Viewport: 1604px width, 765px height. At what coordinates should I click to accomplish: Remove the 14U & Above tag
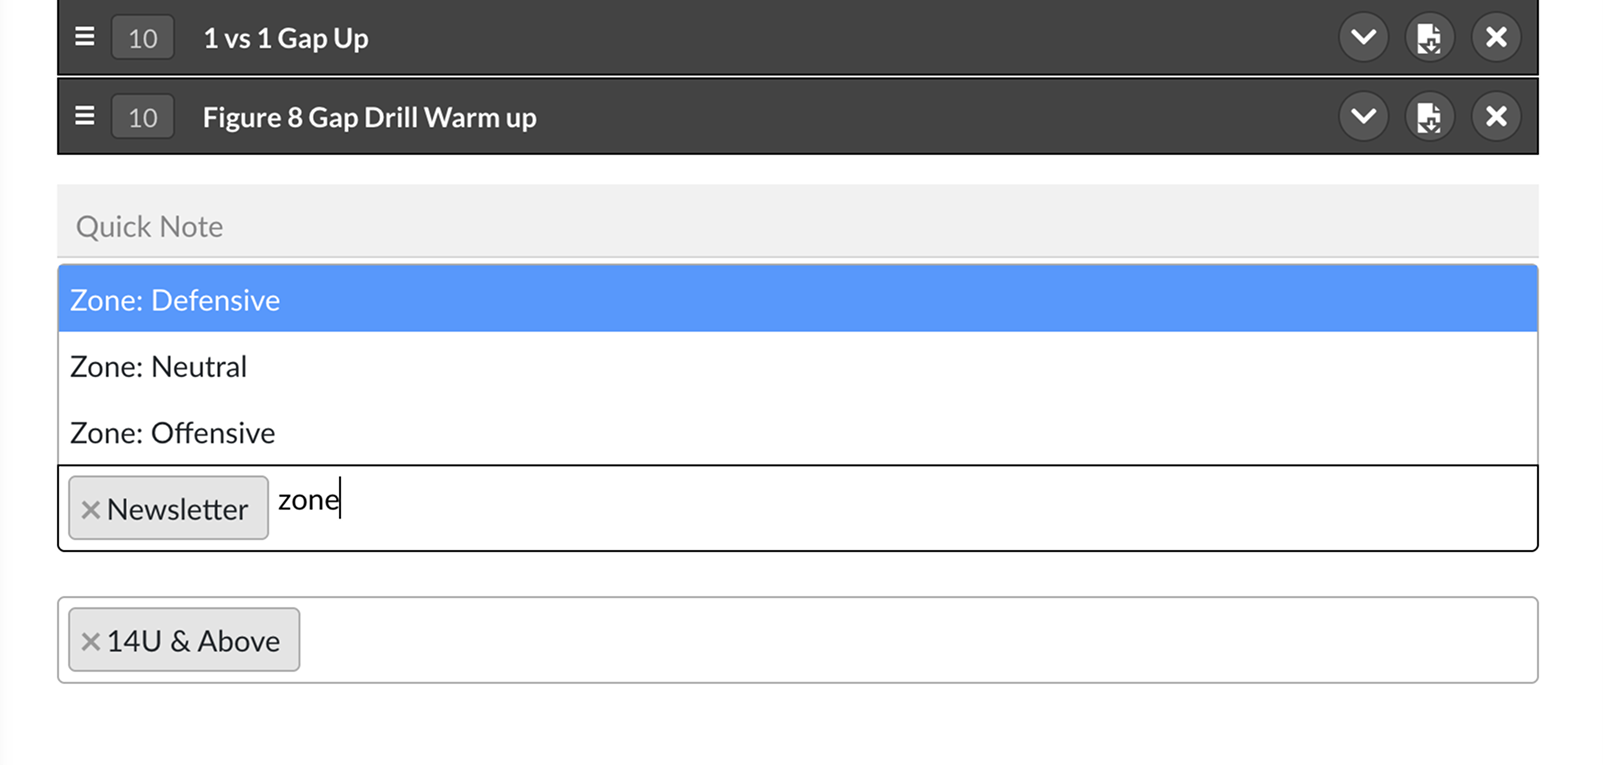90,641
